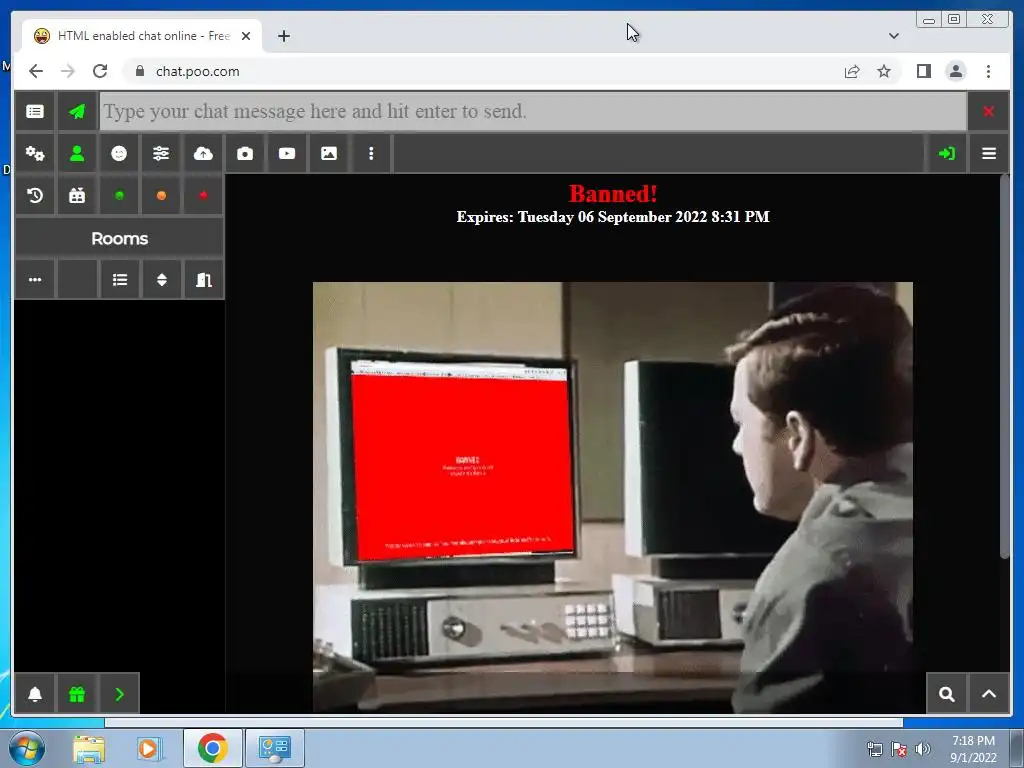Open the vertical three-dot more menu in chat toolbar
This screenshot has width=1024, height=768.
point(371,153)
